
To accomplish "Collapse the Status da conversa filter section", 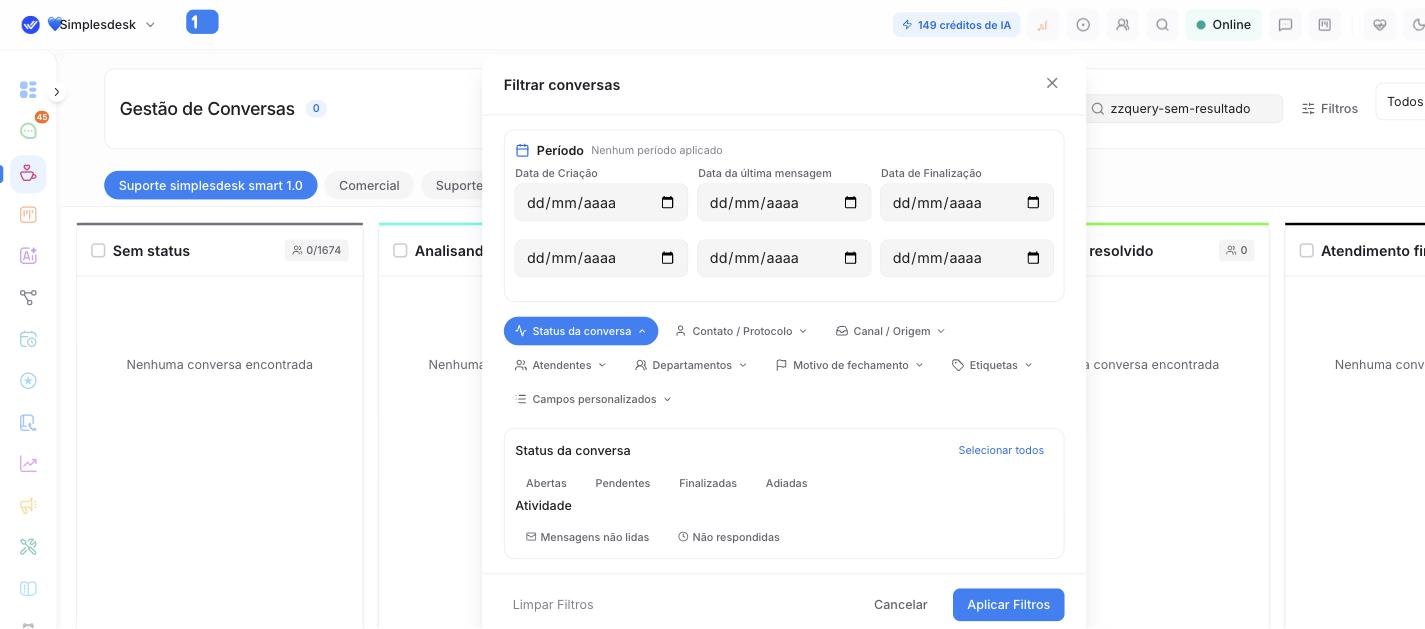I will click(581, 331).
